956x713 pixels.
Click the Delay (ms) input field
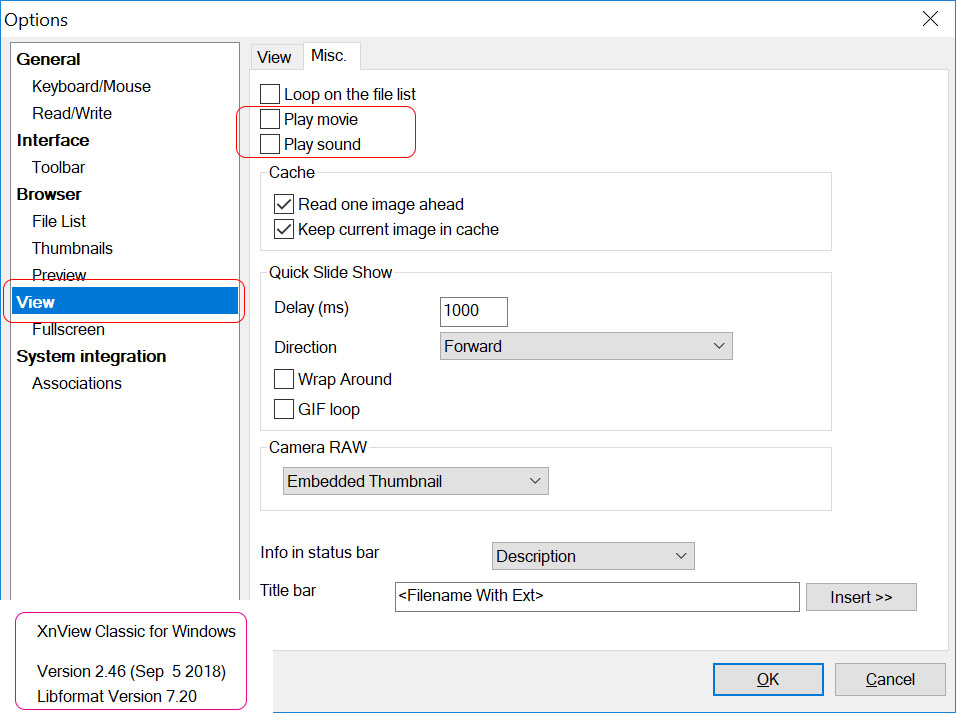(x=473, y=311)
